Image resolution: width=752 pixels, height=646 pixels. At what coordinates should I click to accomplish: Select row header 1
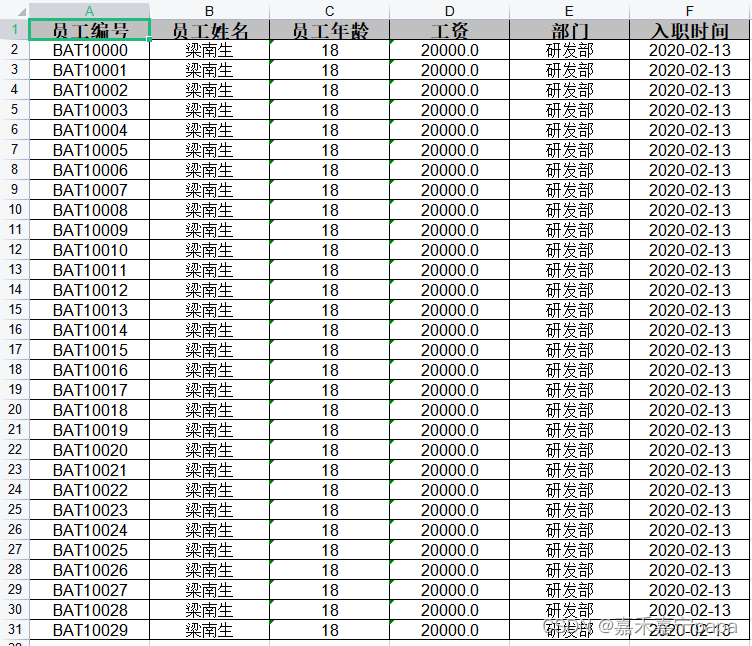pyautogui.click(x=14, y=30)
